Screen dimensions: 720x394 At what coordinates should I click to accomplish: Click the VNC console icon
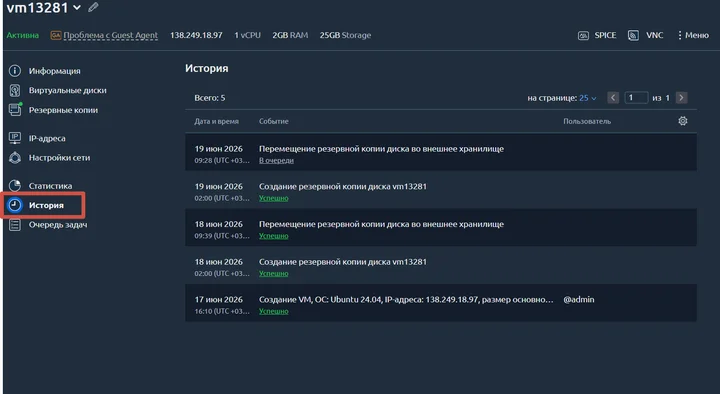[633, 35]
